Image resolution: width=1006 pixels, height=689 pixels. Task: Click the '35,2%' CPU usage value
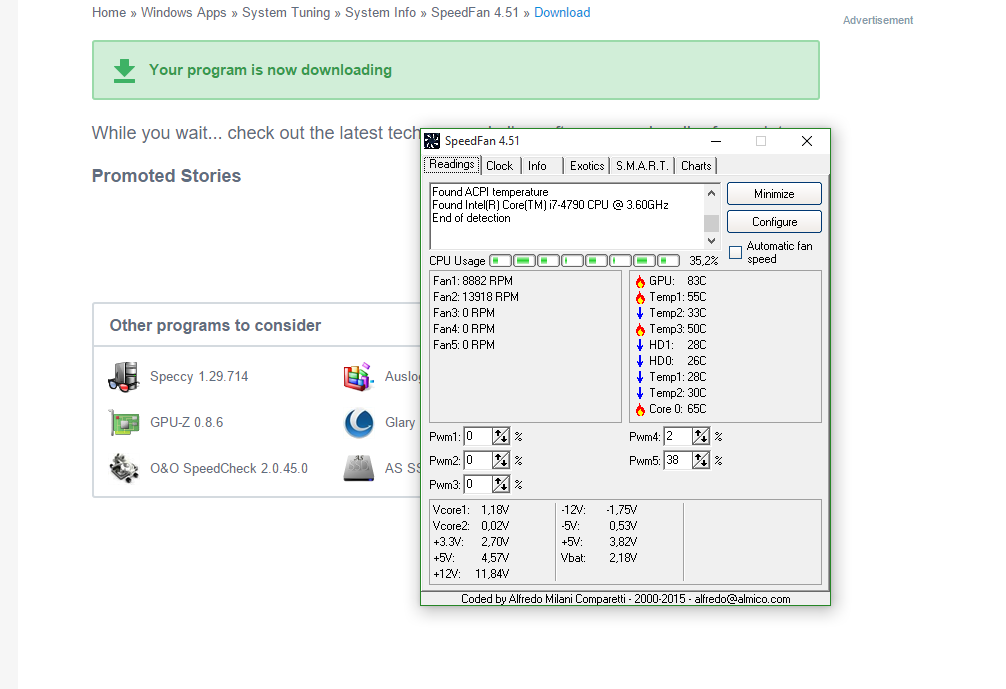coord(703,261)
